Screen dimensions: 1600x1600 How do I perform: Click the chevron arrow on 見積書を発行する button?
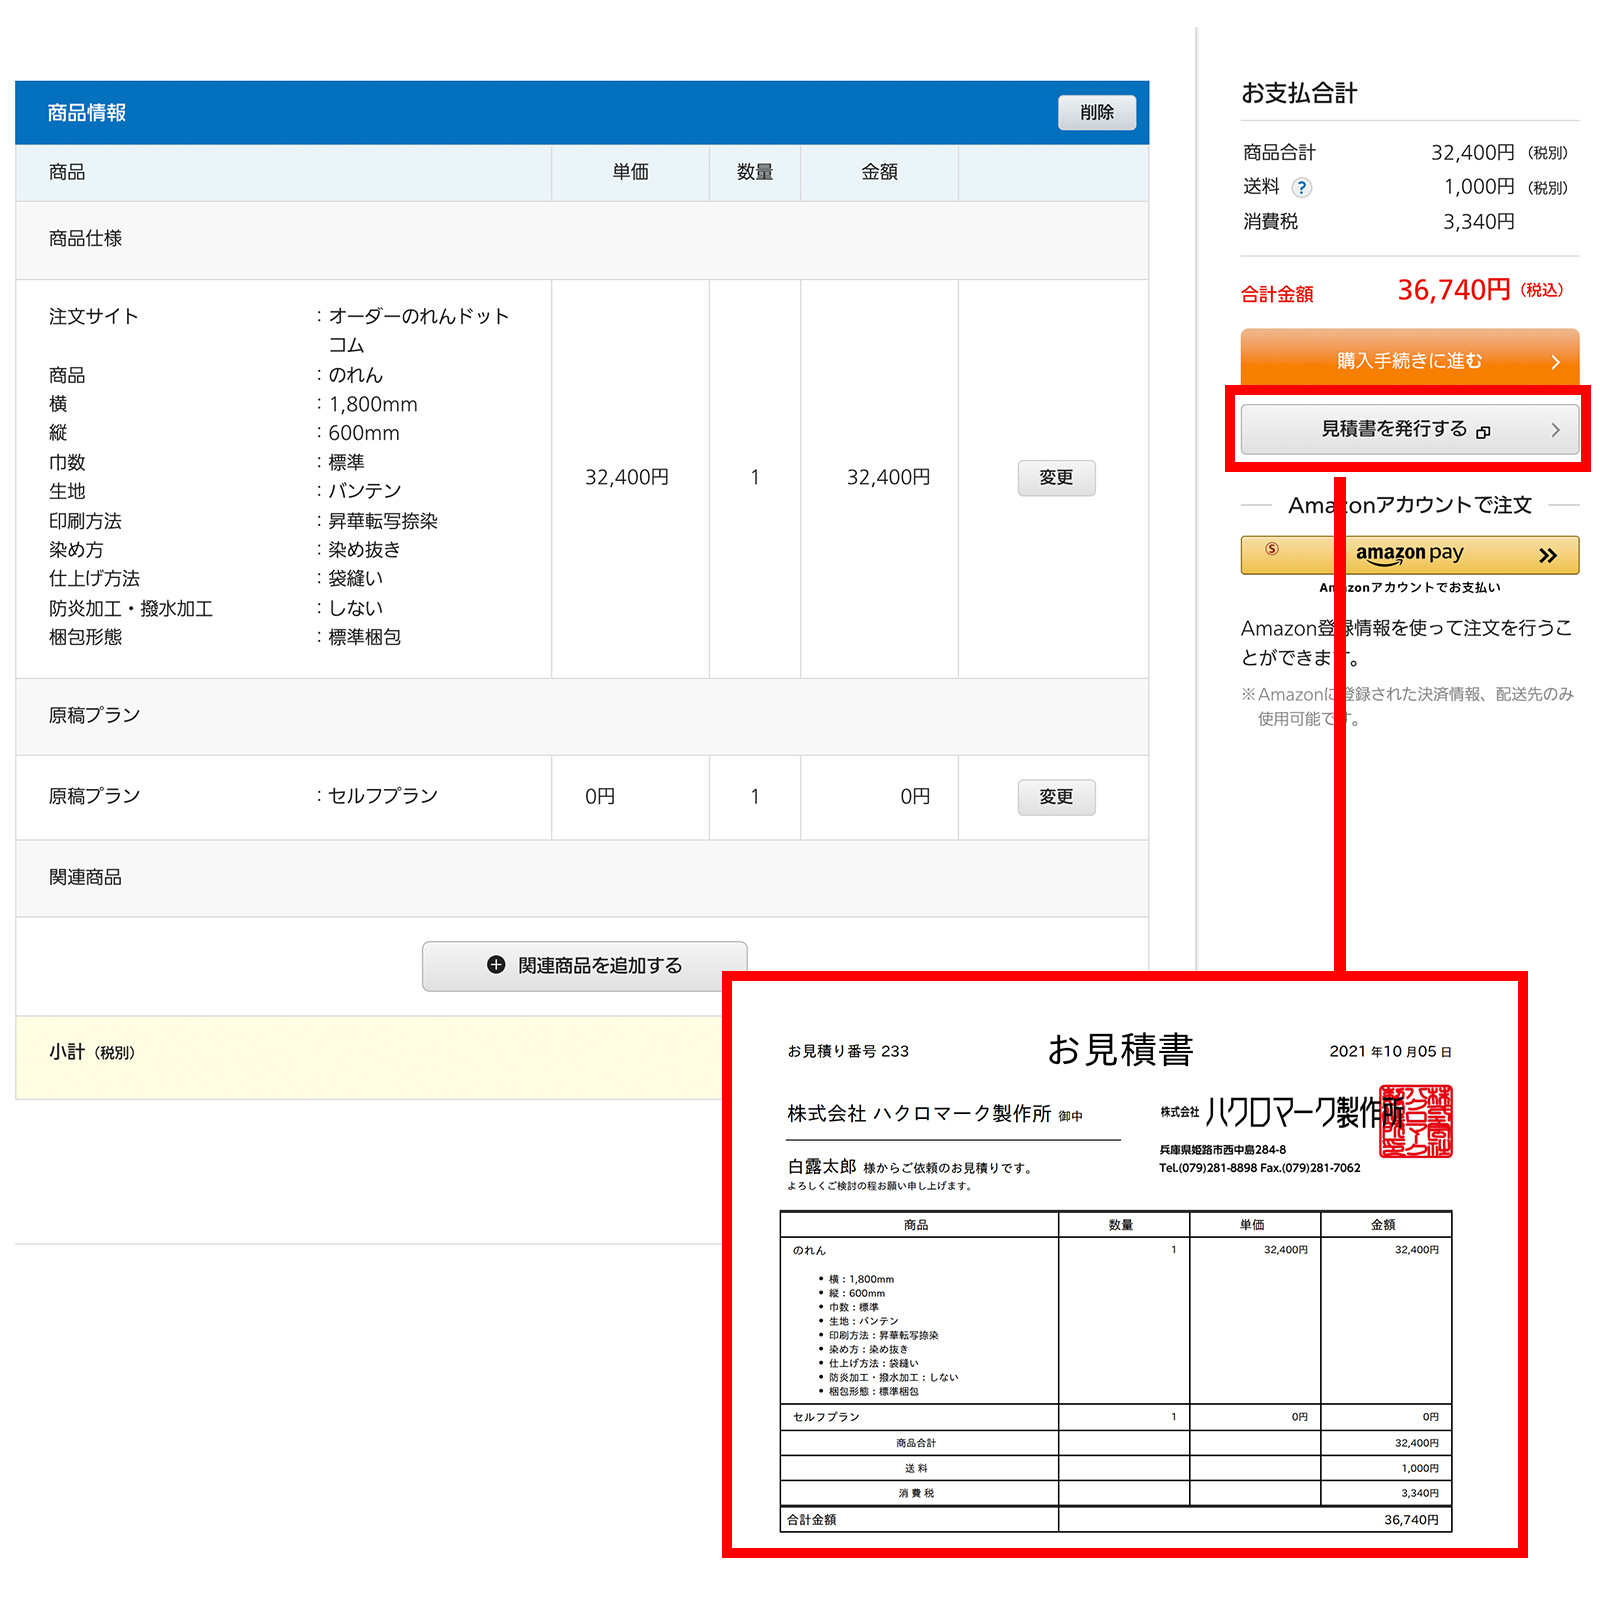(x=1556, y=430)
